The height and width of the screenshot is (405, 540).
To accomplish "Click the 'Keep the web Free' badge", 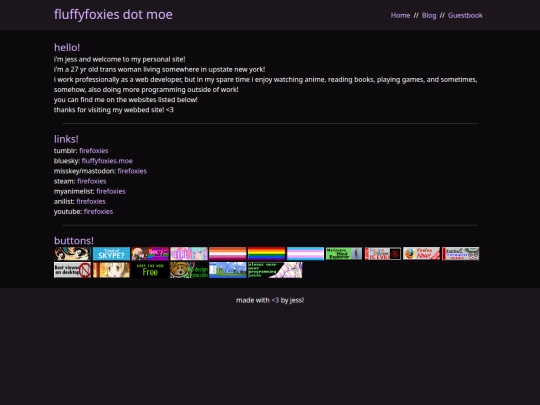I will [150, 270].
